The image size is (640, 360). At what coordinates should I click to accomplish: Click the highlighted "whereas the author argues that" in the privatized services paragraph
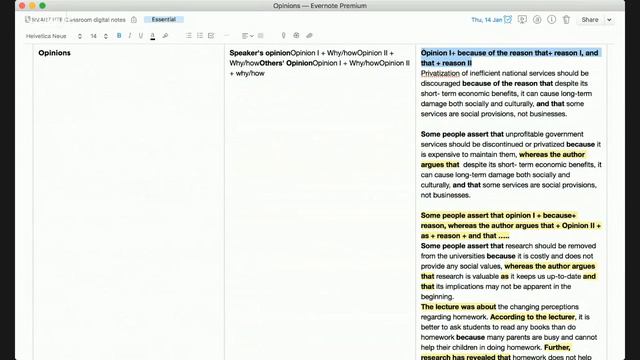click(x=503, y=160)
